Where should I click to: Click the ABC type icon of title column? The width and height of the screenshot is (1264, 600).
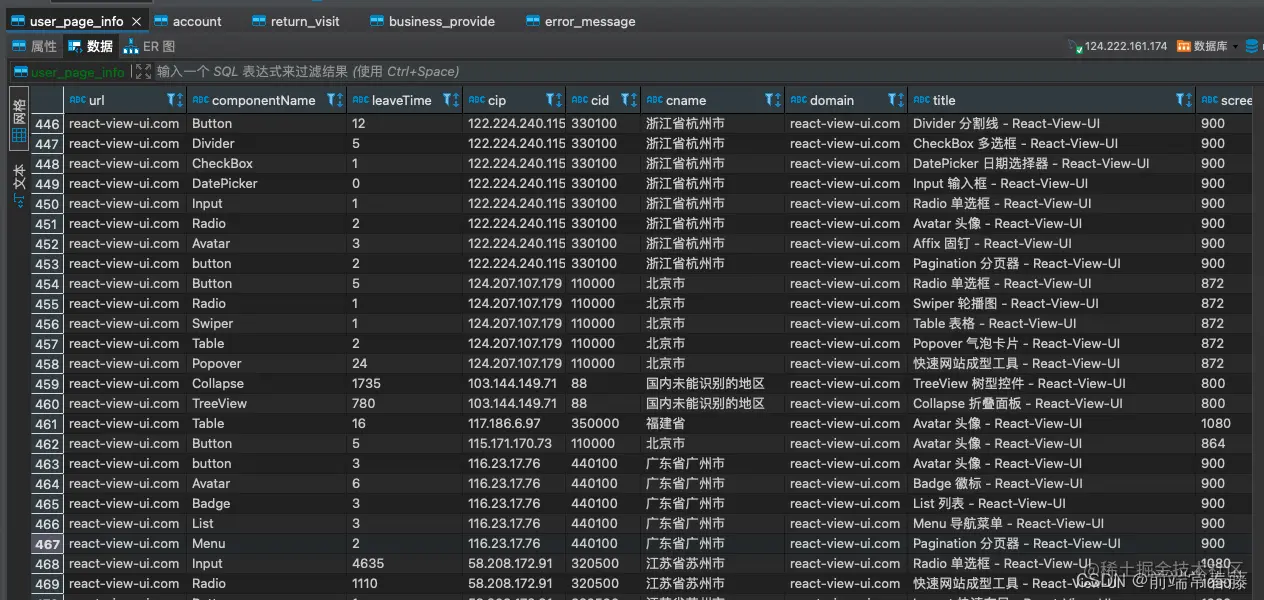point(921,100)
